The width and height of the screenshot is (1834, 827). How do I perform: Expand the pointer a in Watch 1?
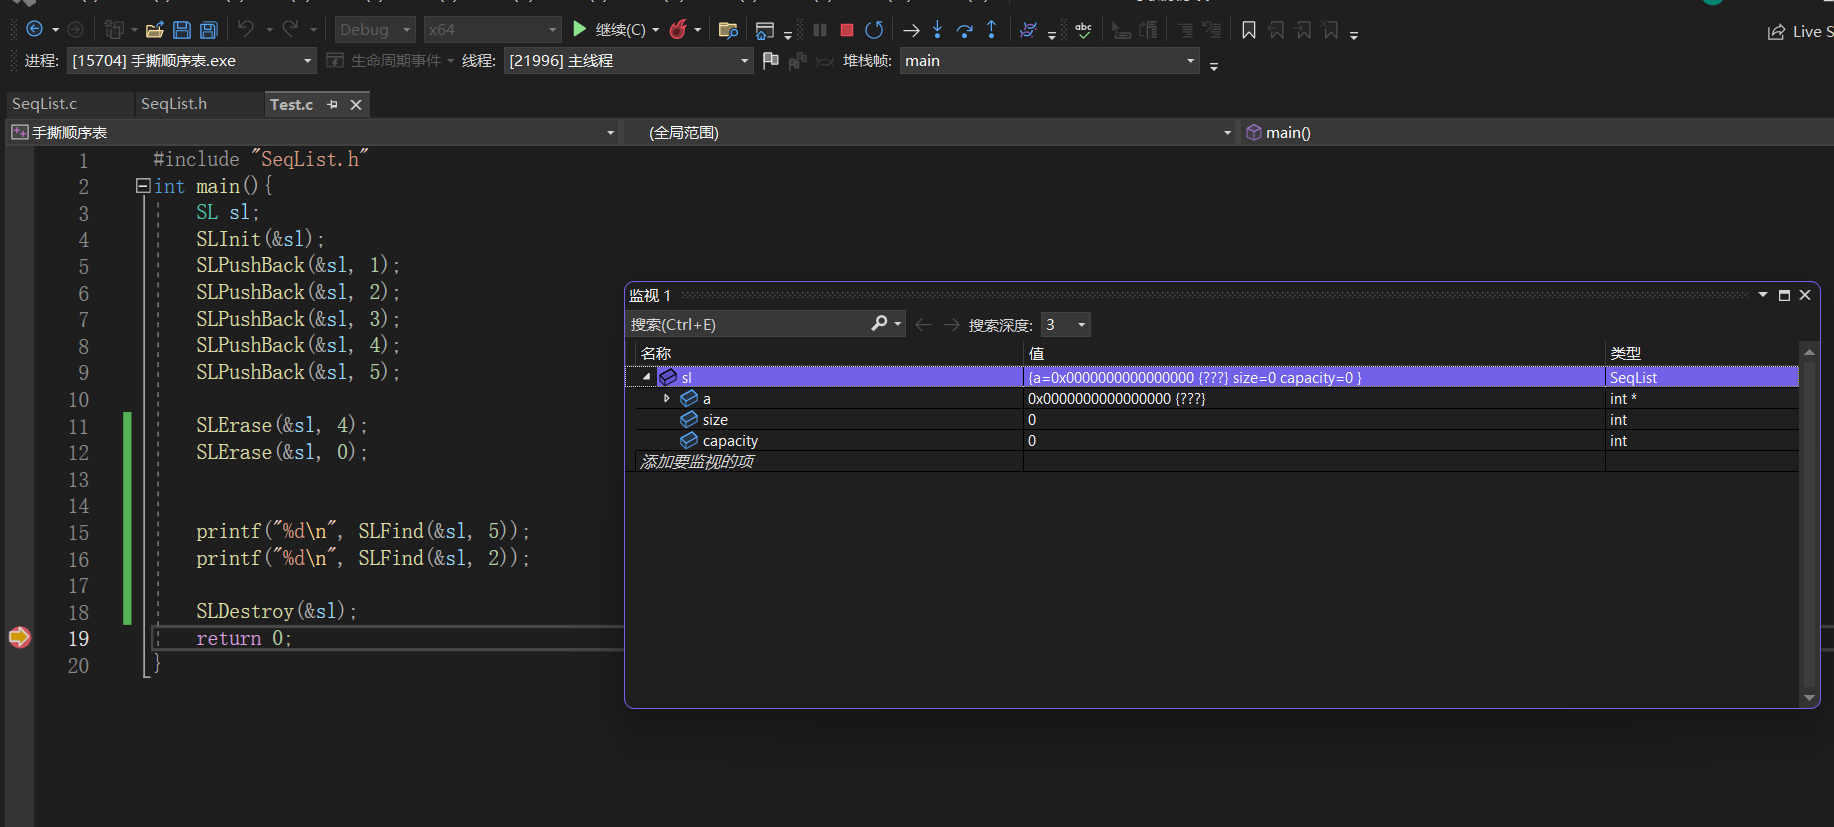(x=667, y=398)
